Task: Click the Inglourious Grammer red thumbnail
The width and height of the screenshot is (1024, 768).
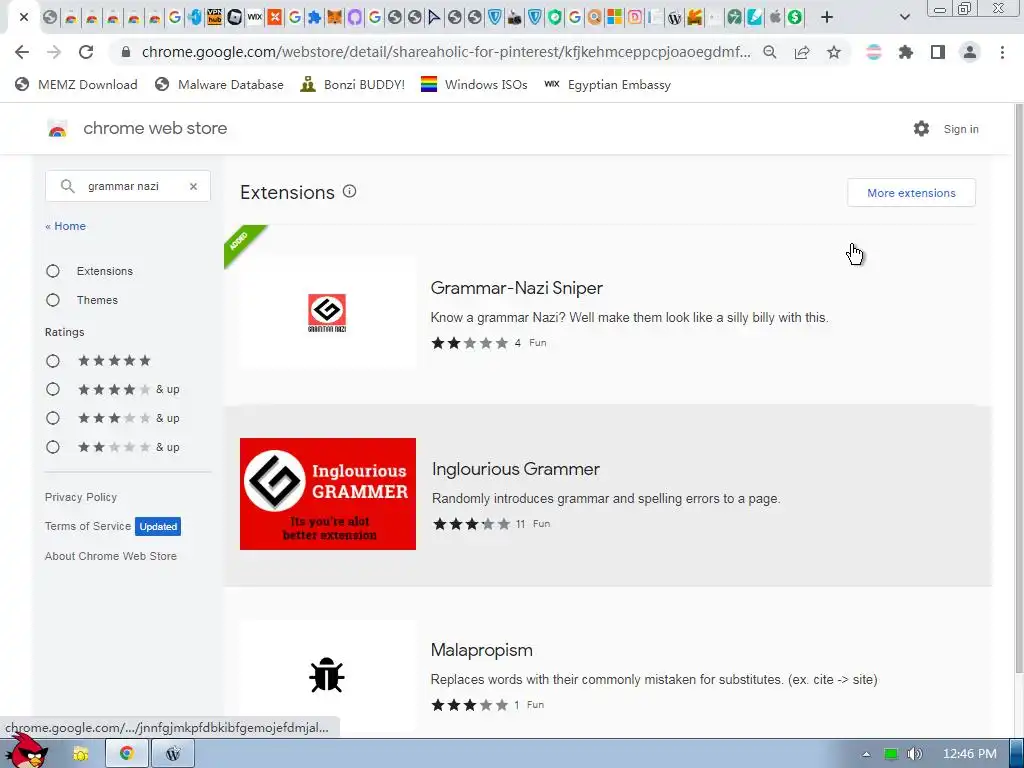Action: [x=328, y=494]
